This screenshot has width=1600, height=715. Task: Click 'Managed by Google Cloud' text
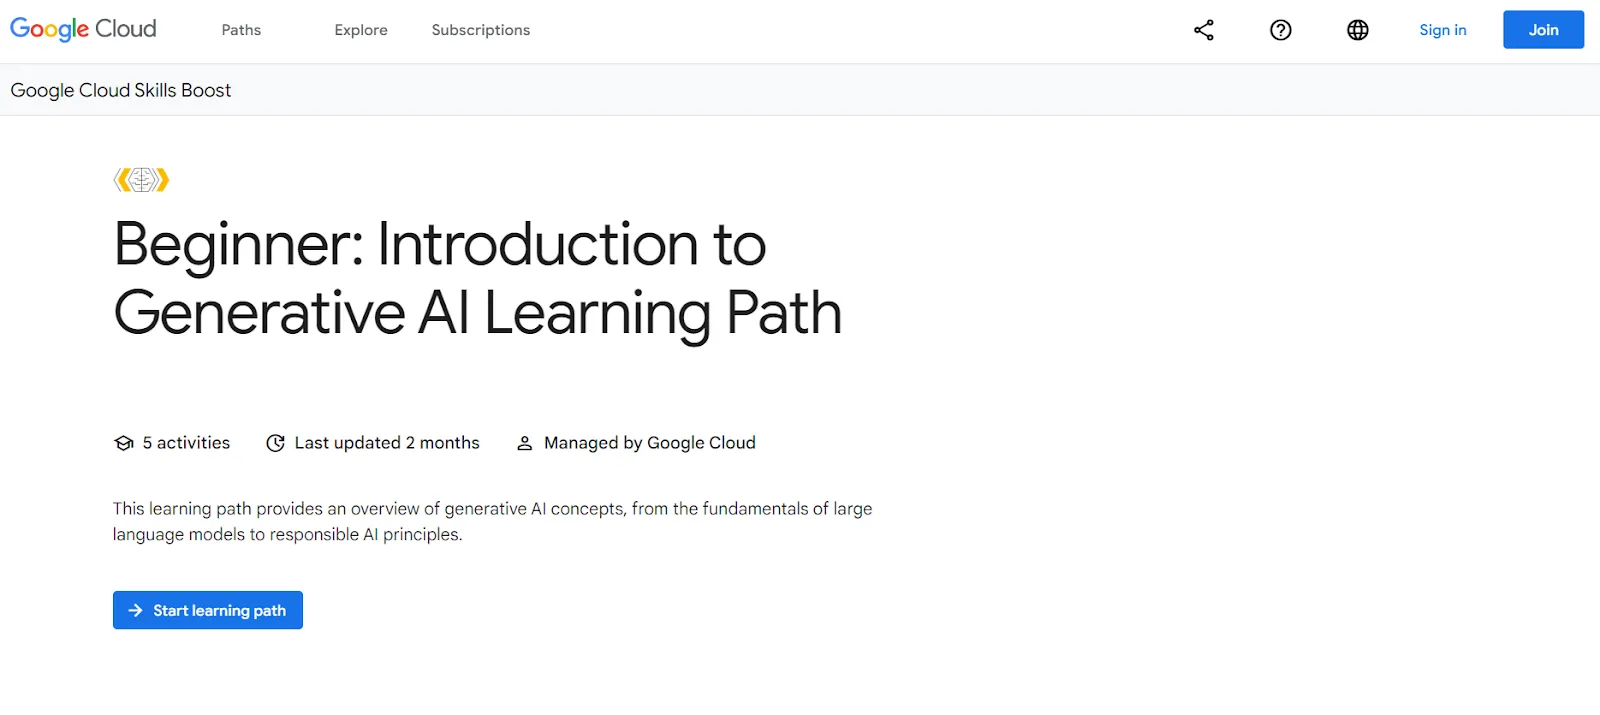(650, 443)
